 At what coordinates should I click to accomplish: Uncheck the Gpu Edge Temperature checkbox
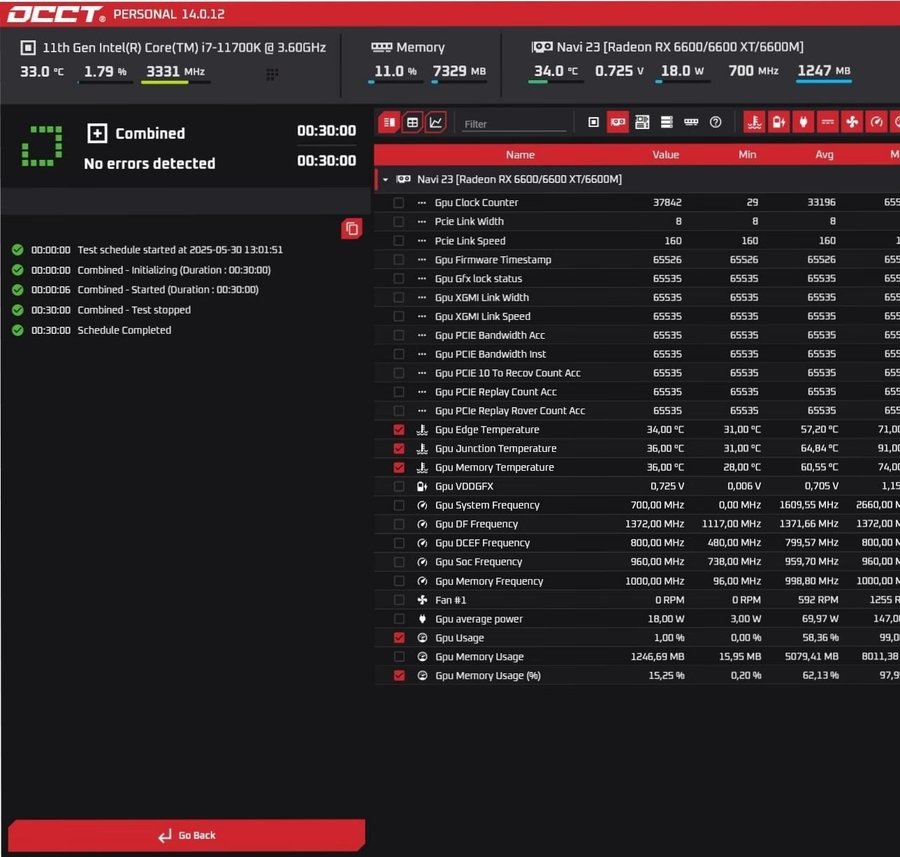[x=399, y=429]
